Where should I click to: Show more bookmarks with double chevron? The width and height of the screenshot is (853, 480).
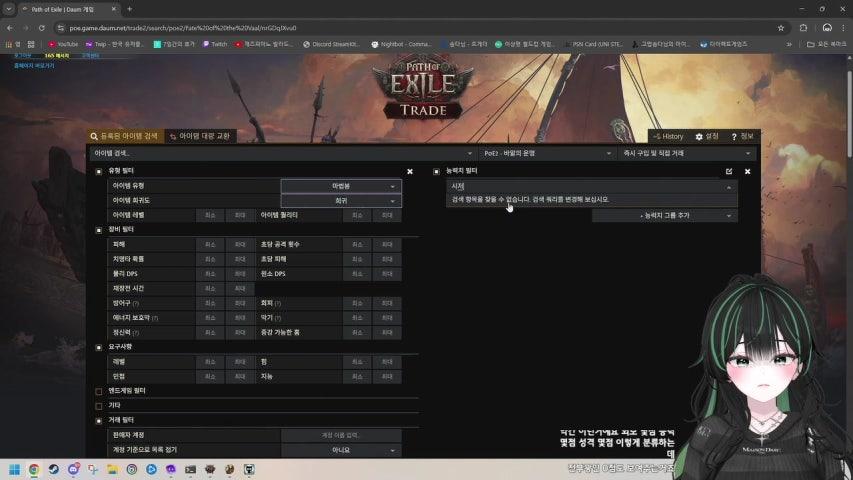point(789,44)
